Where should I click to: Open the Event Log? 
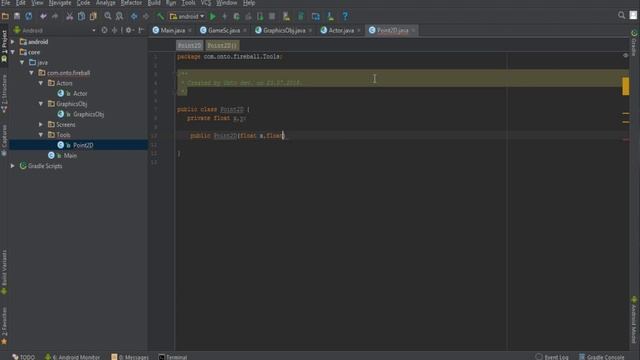pos(552,357)
